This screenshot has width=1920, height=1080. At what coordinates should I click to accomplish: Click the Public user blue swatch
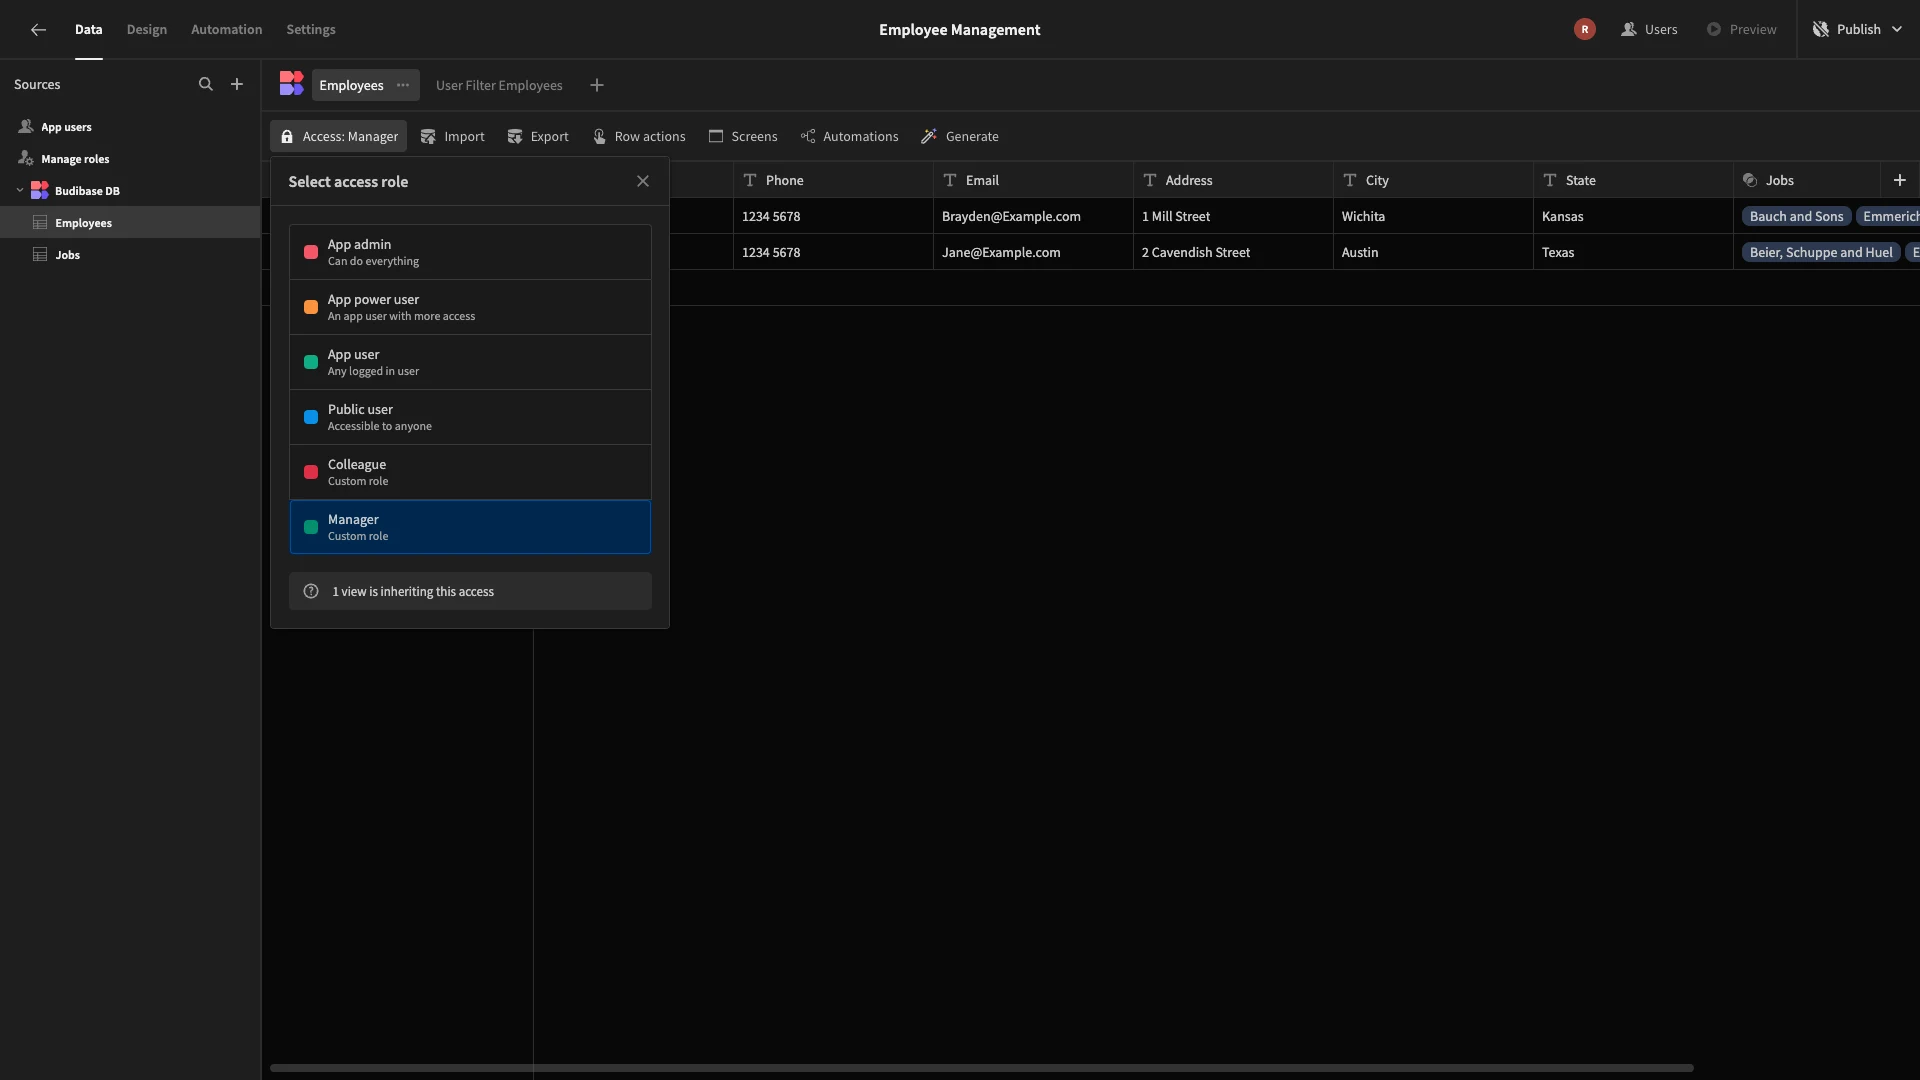(311, 417)
